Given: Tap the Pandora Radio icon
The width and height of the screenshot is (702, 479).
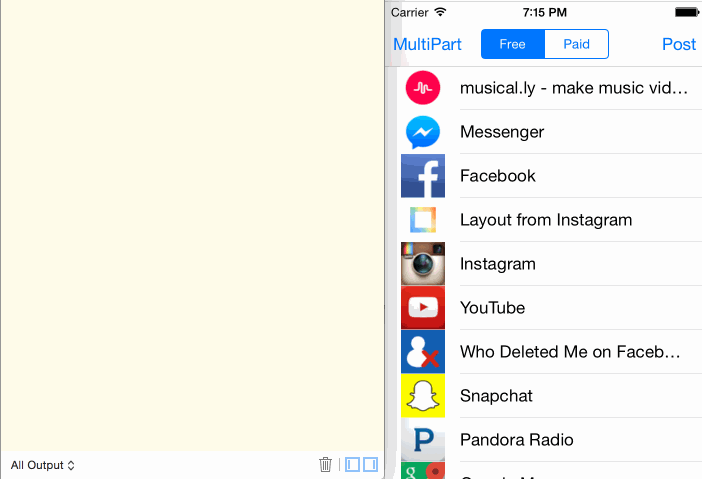Looking at the screenshot, I should [423, 440].
